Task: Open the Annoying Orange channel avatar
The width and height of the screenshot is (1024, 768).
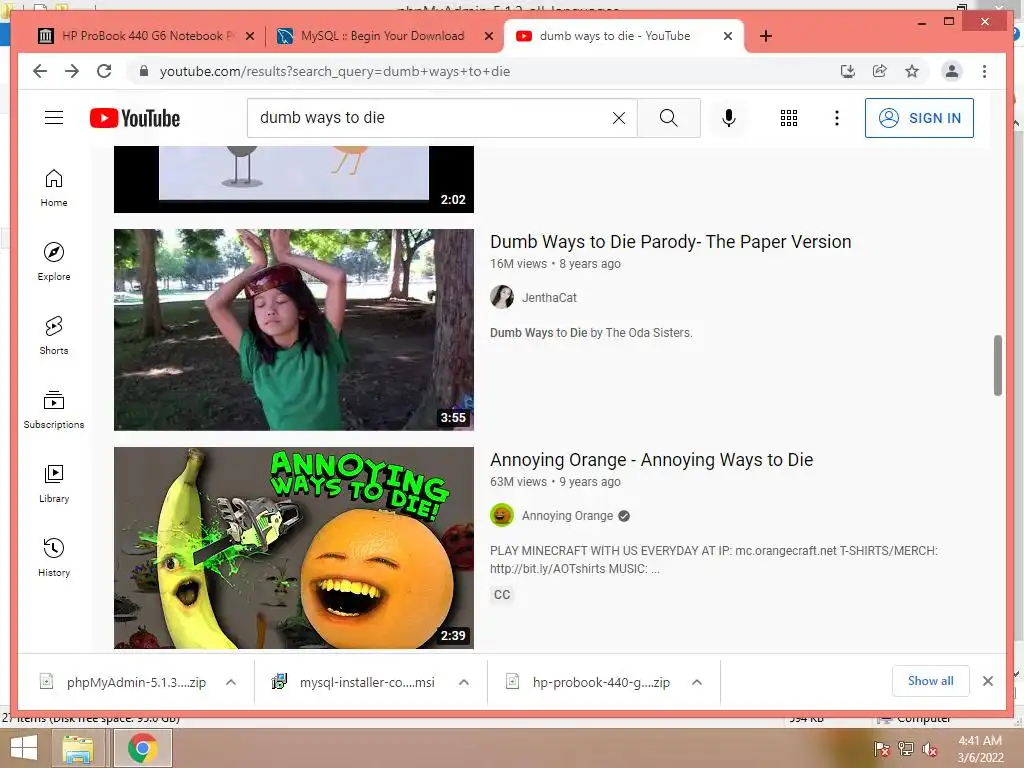Action: pos(502,515)
